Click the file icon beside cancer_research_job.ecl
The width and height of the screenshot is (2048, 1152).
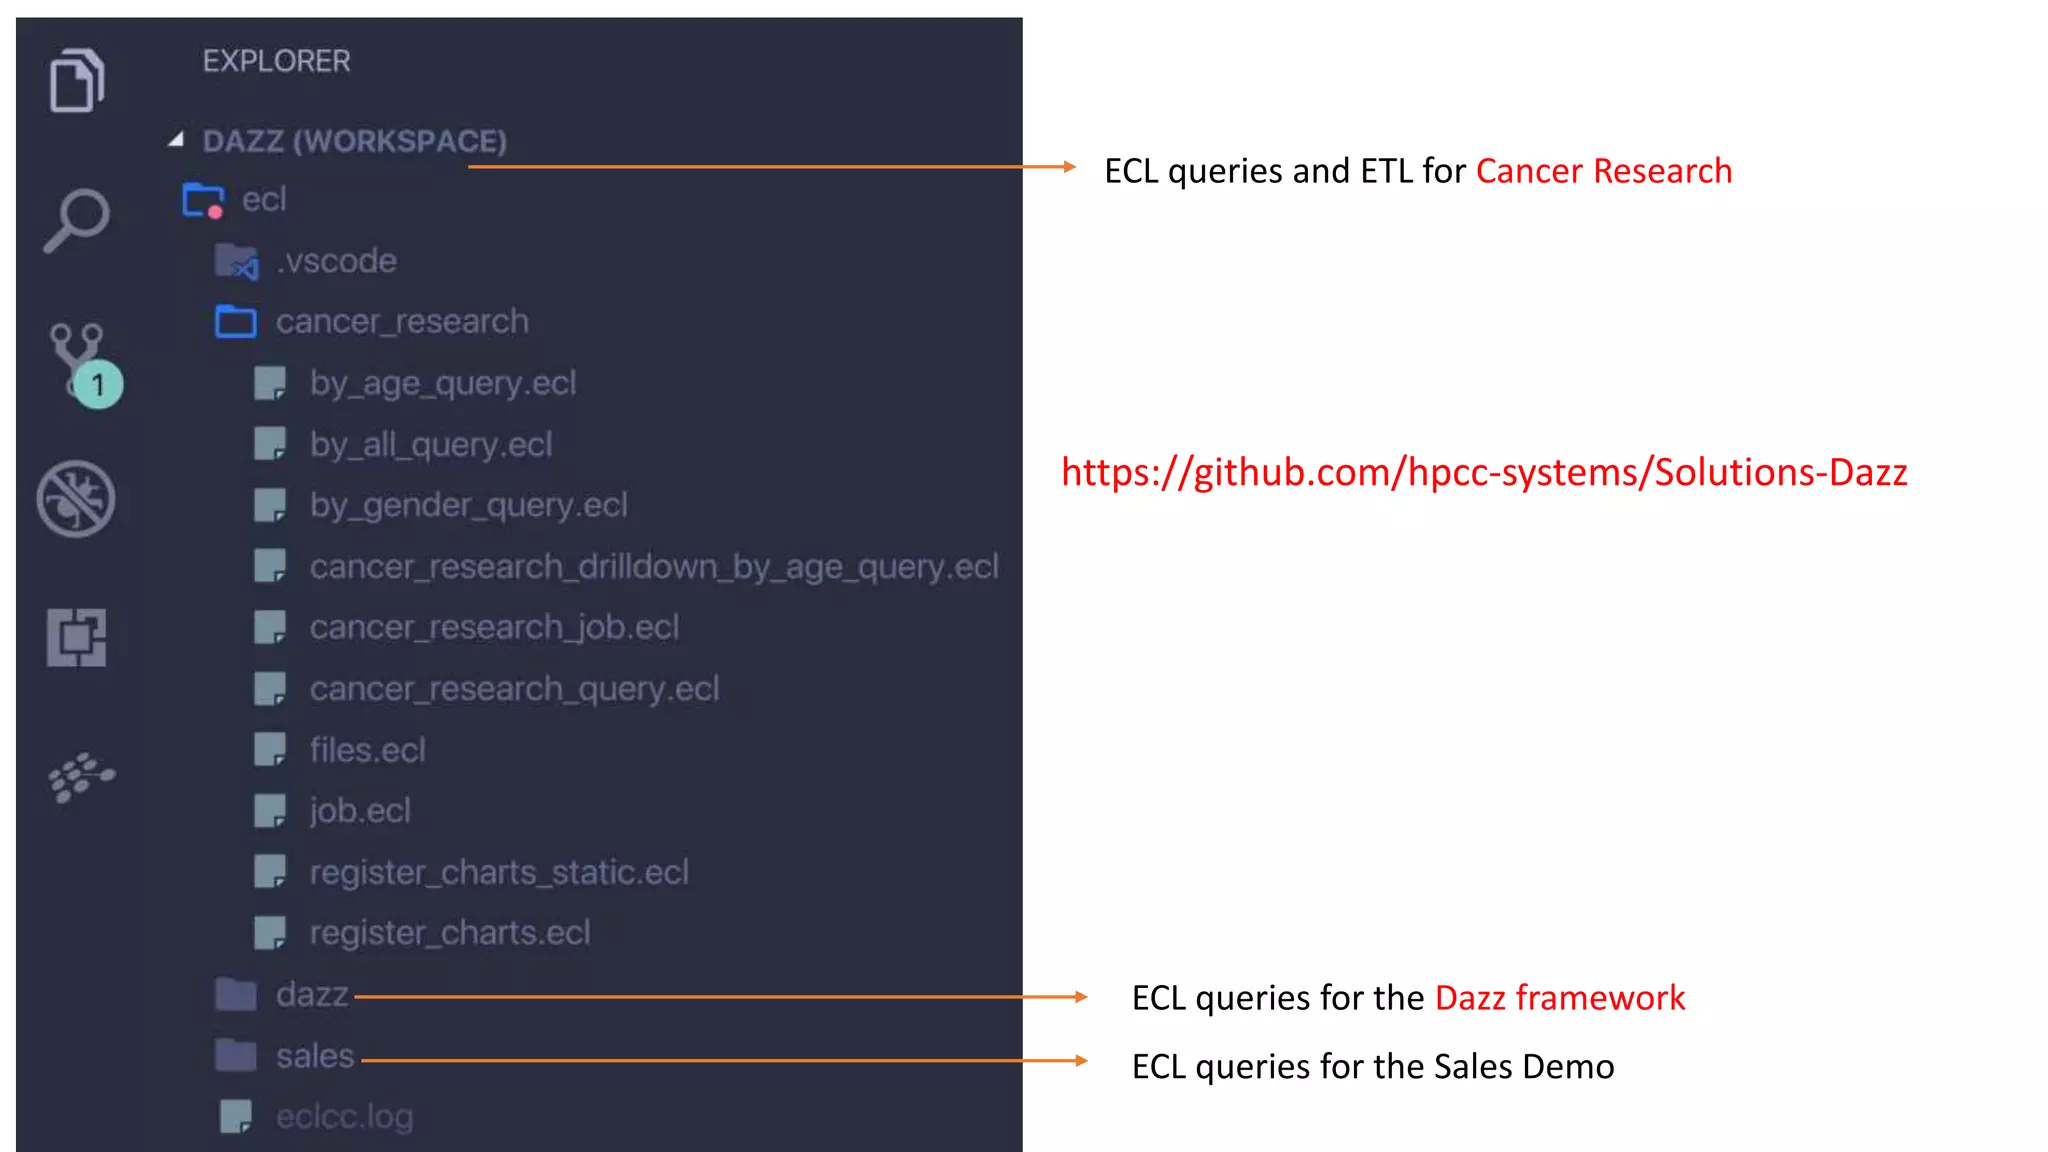click(x=270, y=627)
